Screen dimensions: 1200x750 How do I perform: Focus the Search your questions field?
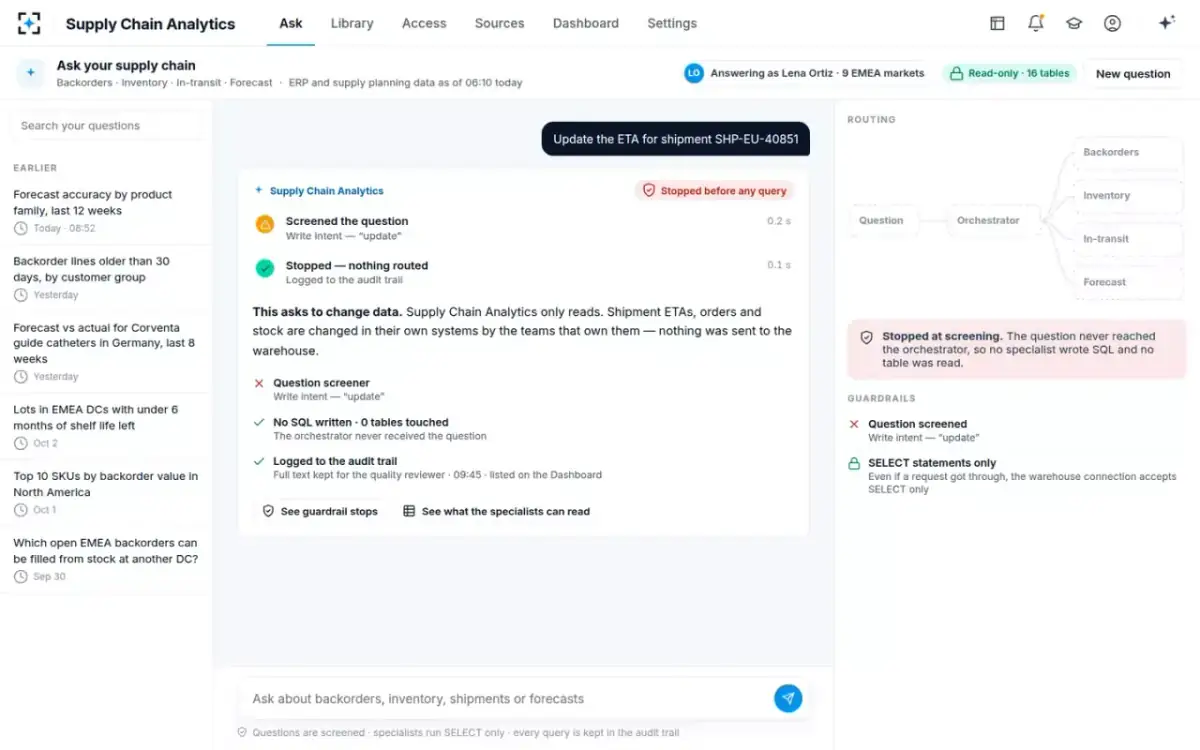[x=105, y=126]
